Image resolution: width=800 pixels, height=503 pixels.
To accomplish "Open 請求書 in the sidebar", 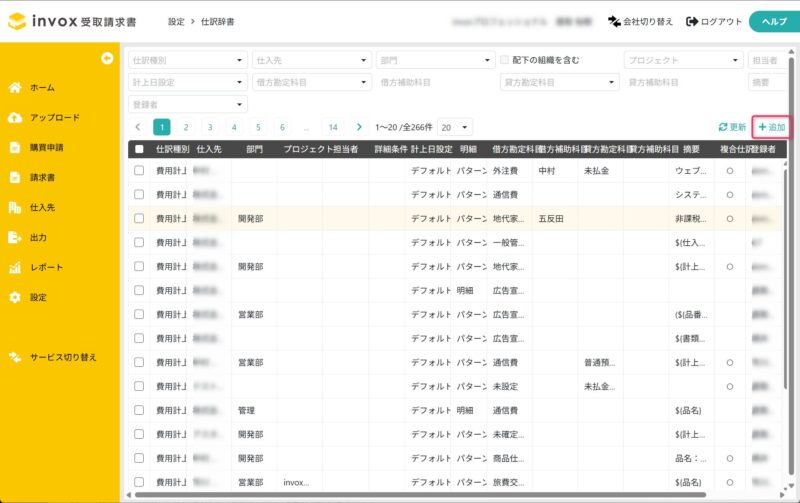I will tap(42, 178).
